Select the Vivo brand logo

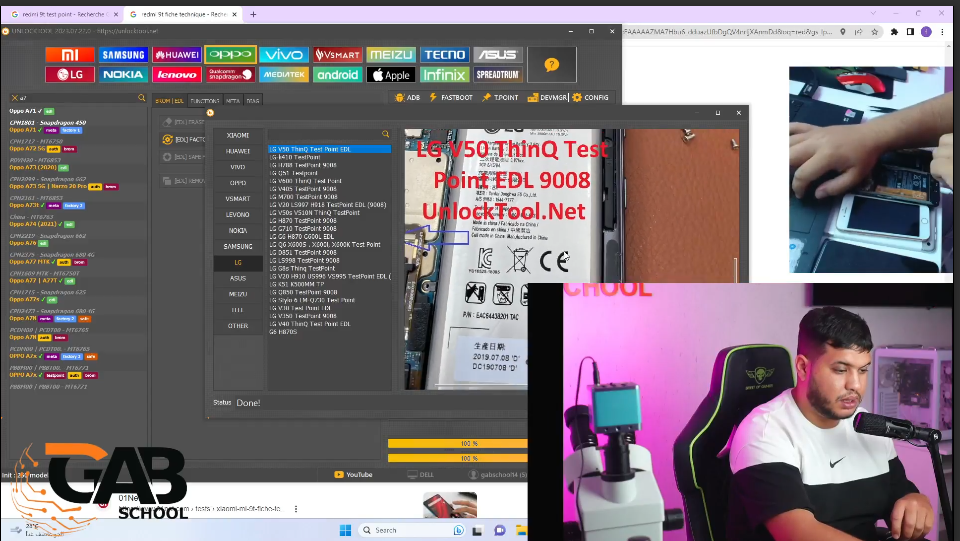[x=283, y=55]
